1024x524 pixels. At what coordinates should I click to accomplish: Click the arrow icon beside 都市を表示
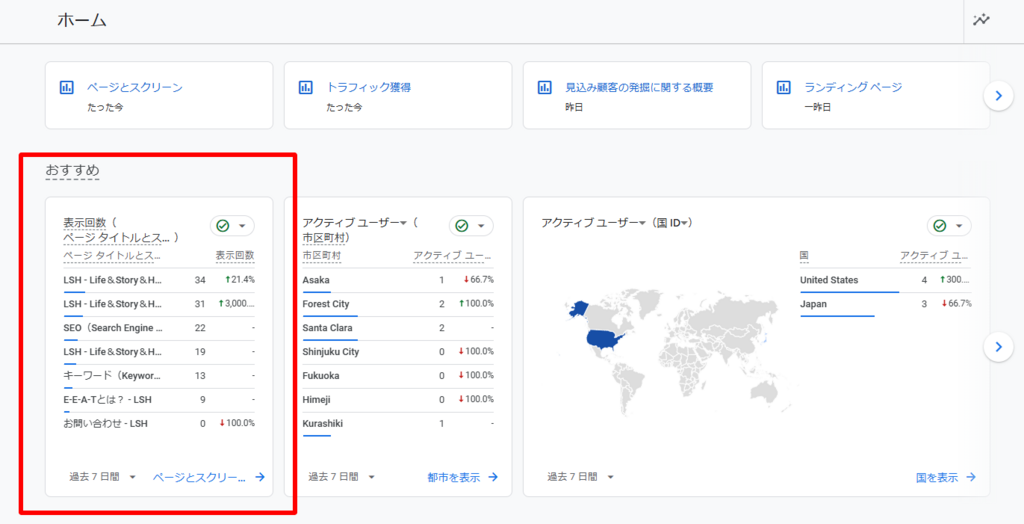(493, 478)
